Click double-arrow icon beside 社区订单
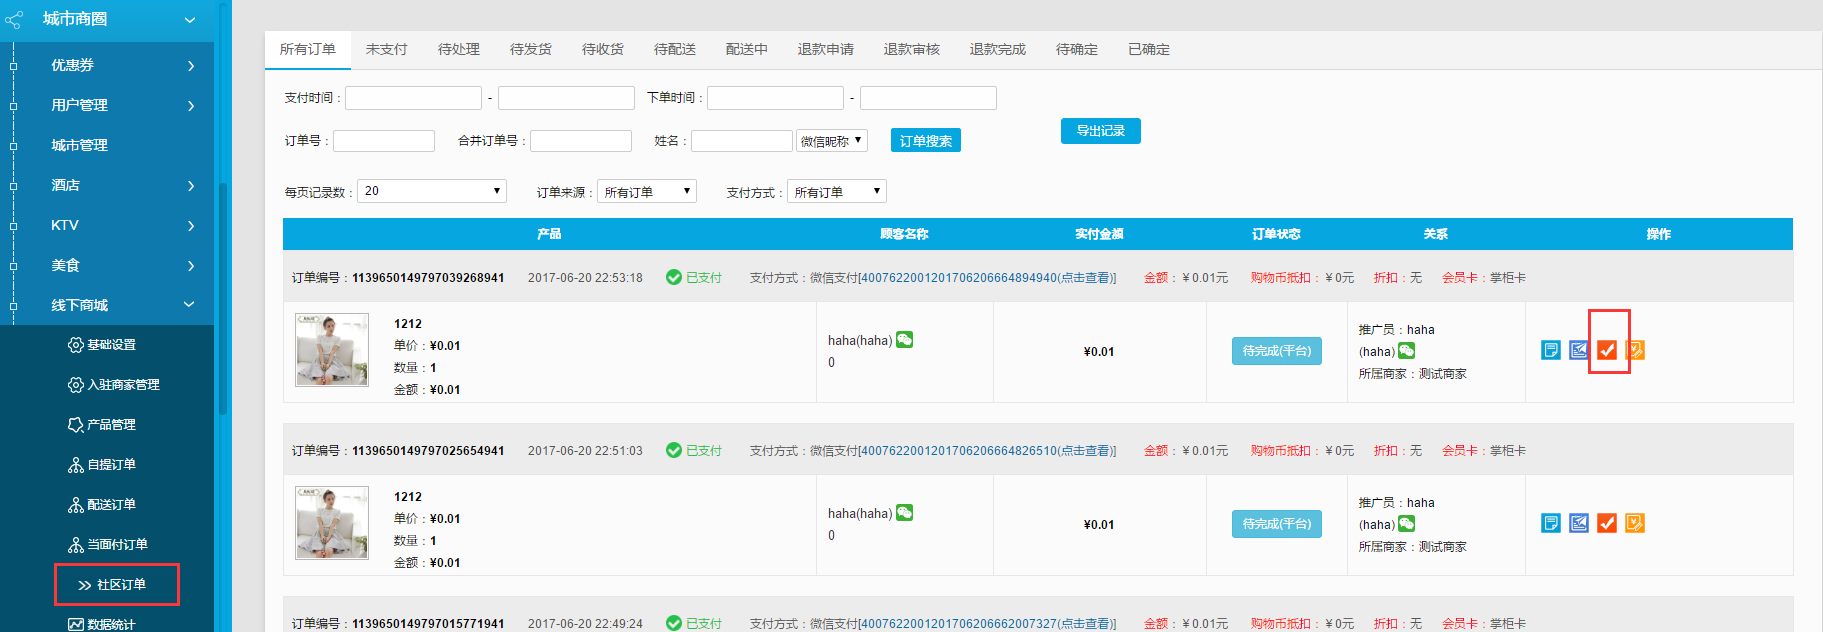Viewport: 1823px width, 632px height. (85, 585)
